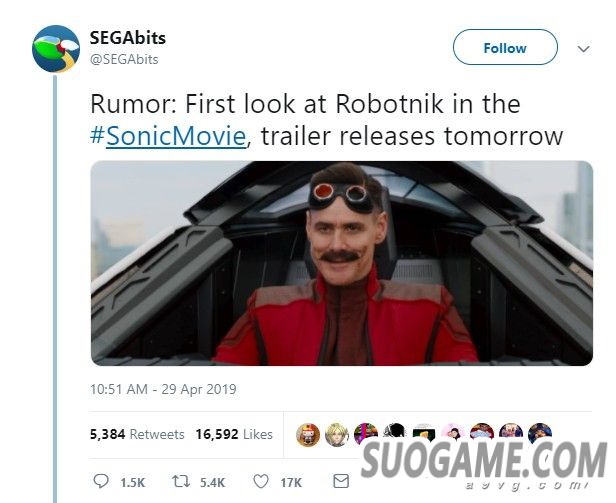This screenshot has width=616, height=503.
Task: Open the first liker avatar with crown
Action: [x=308, y=435]
